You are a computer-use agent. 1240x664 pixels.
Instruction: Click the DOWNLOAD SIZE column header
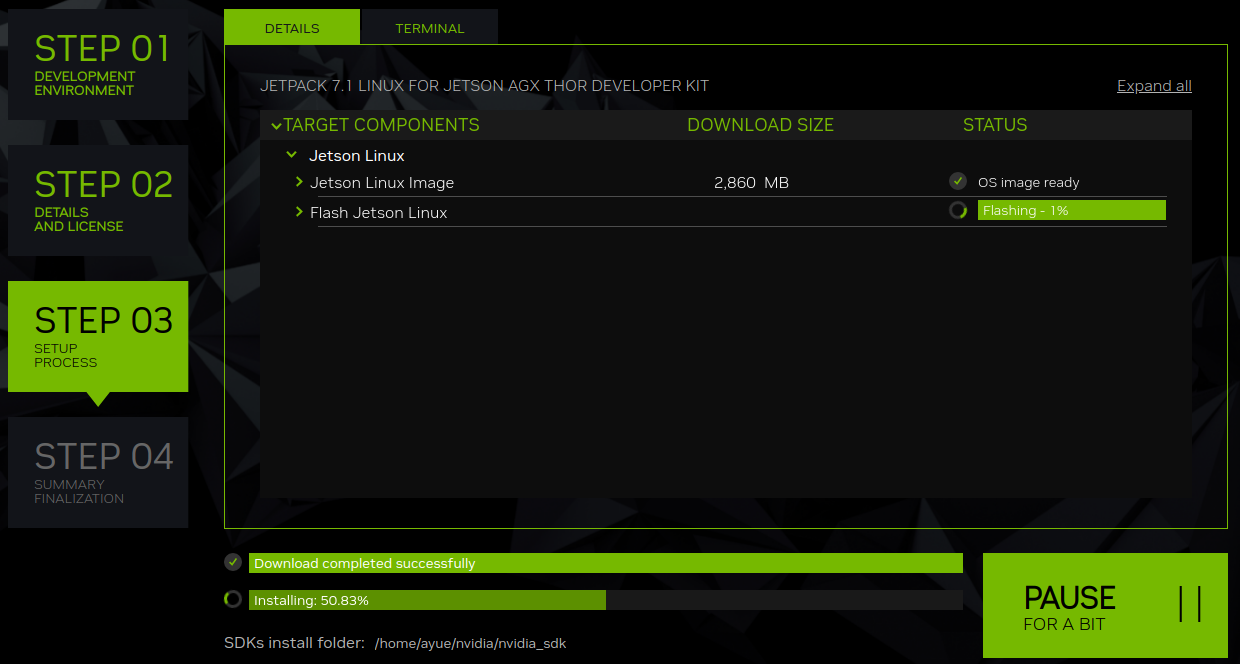pyautogui.click(x=760, y=125)
